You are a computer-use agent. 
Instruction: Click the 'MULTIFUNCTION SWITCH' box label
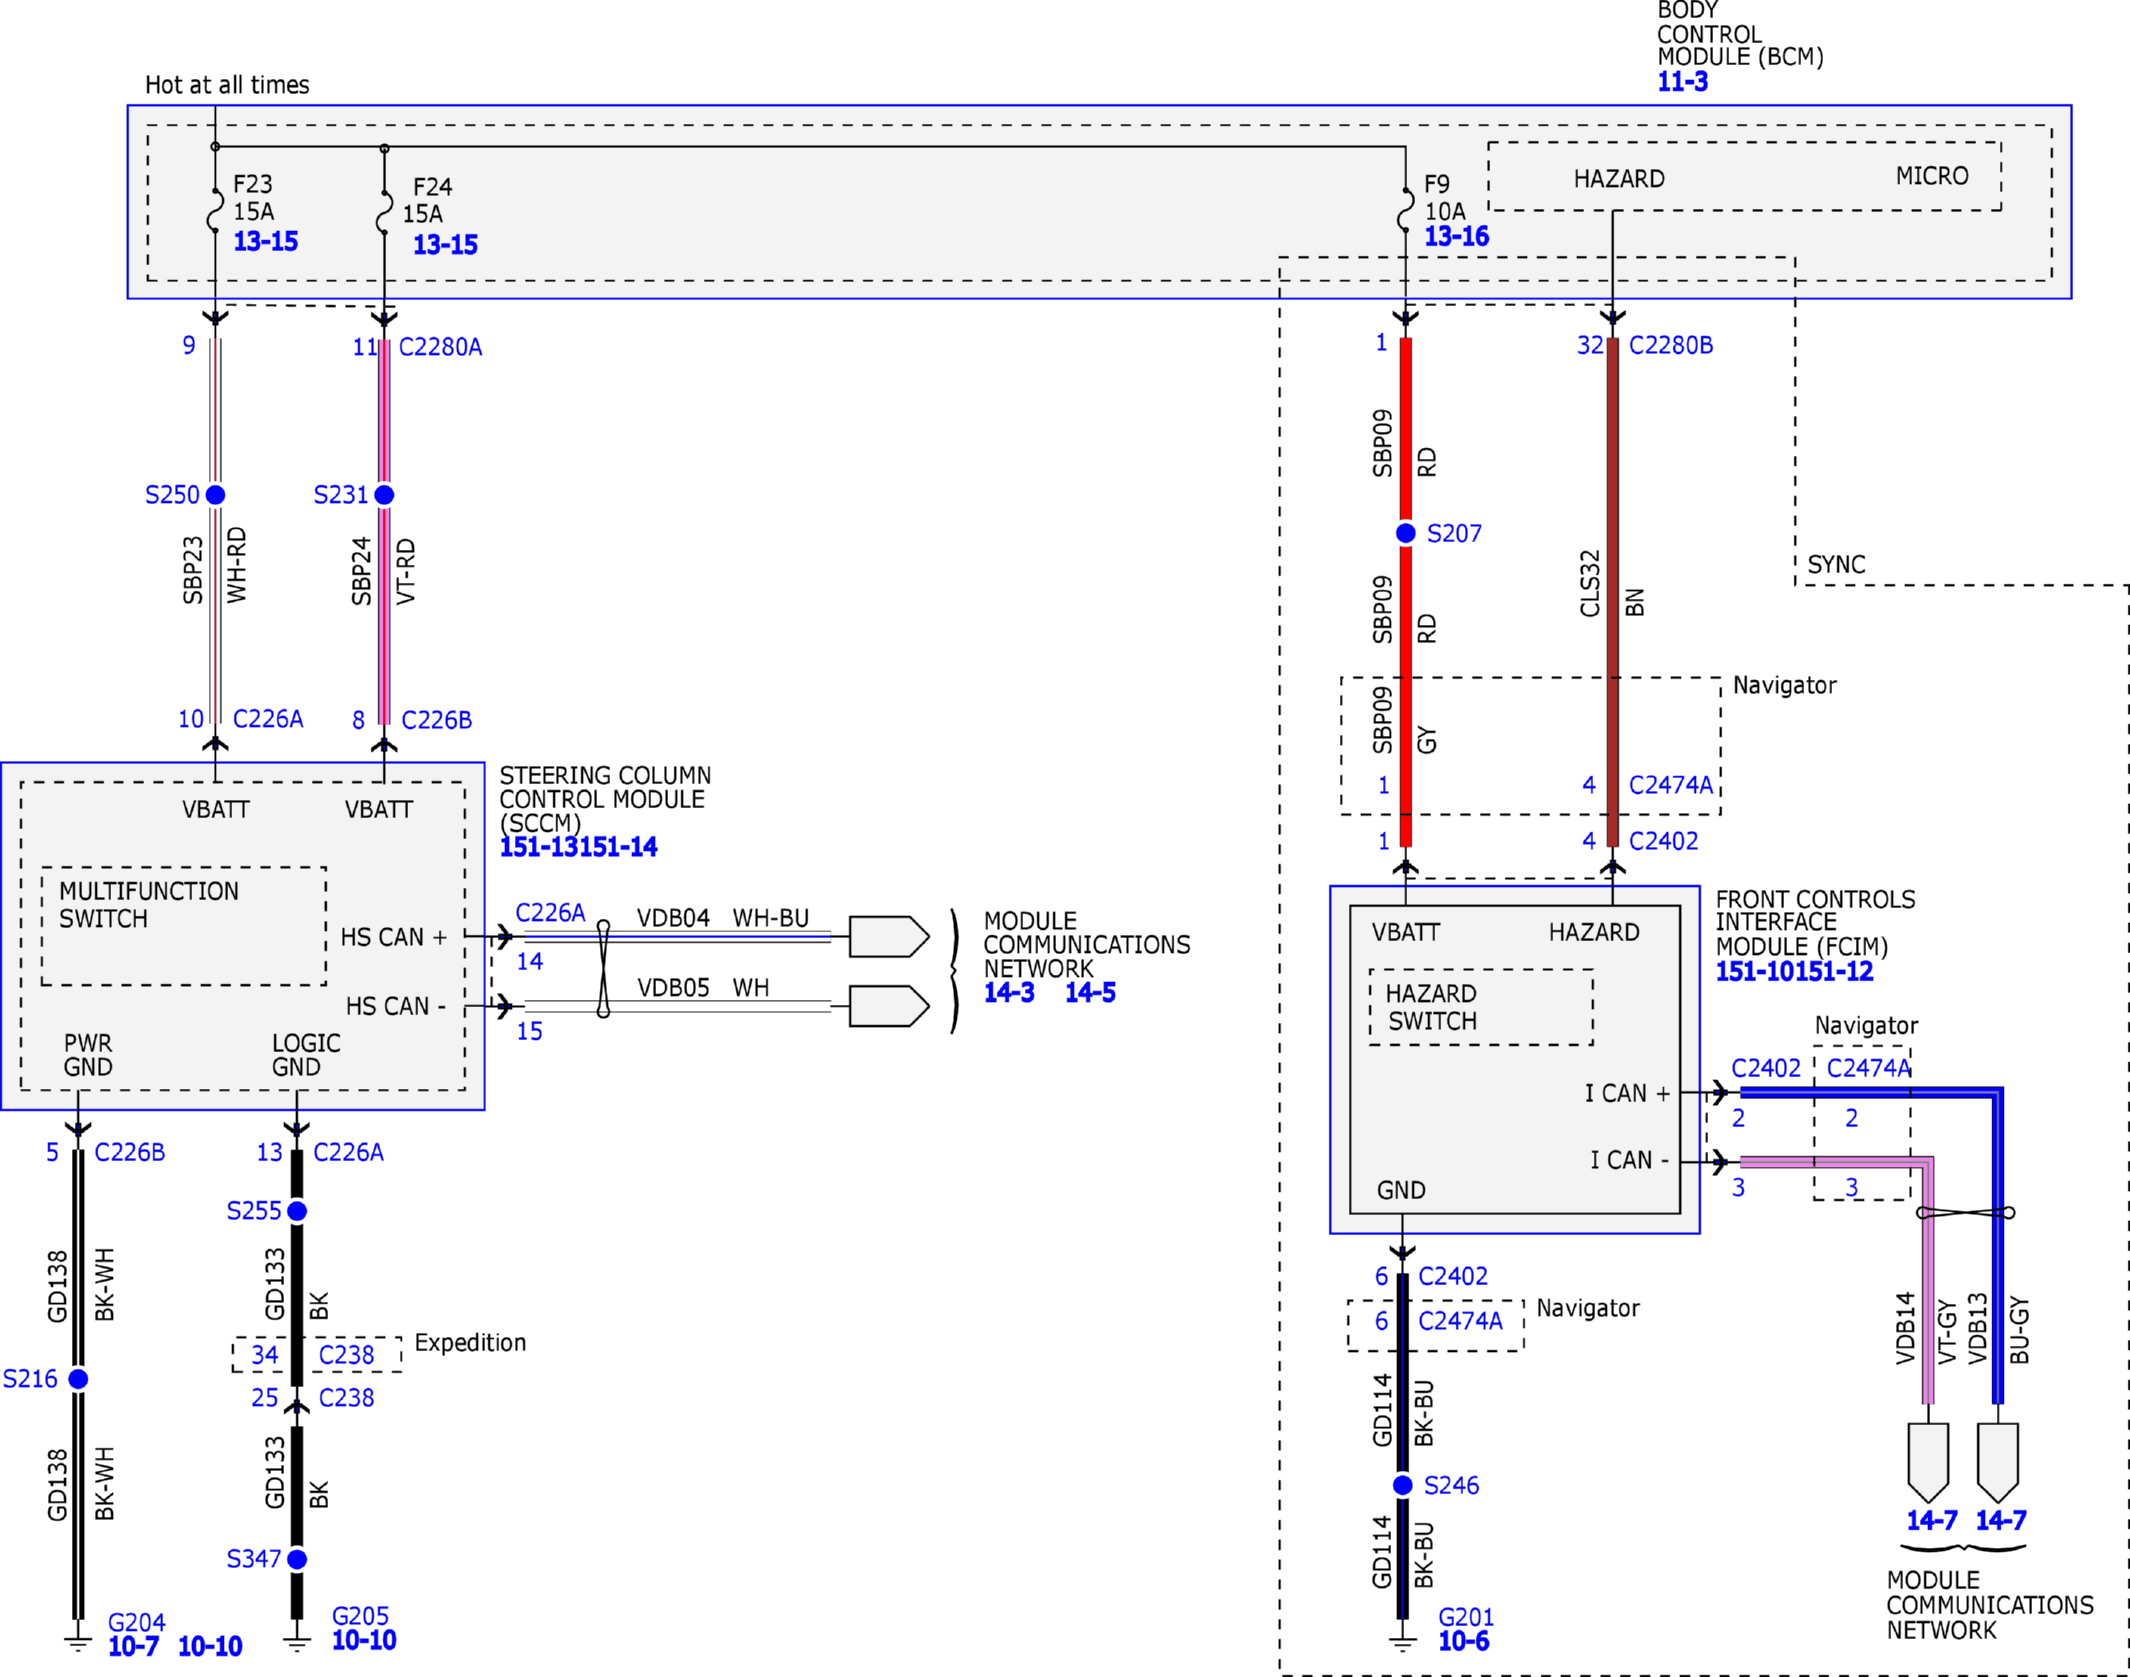point(148,905)
